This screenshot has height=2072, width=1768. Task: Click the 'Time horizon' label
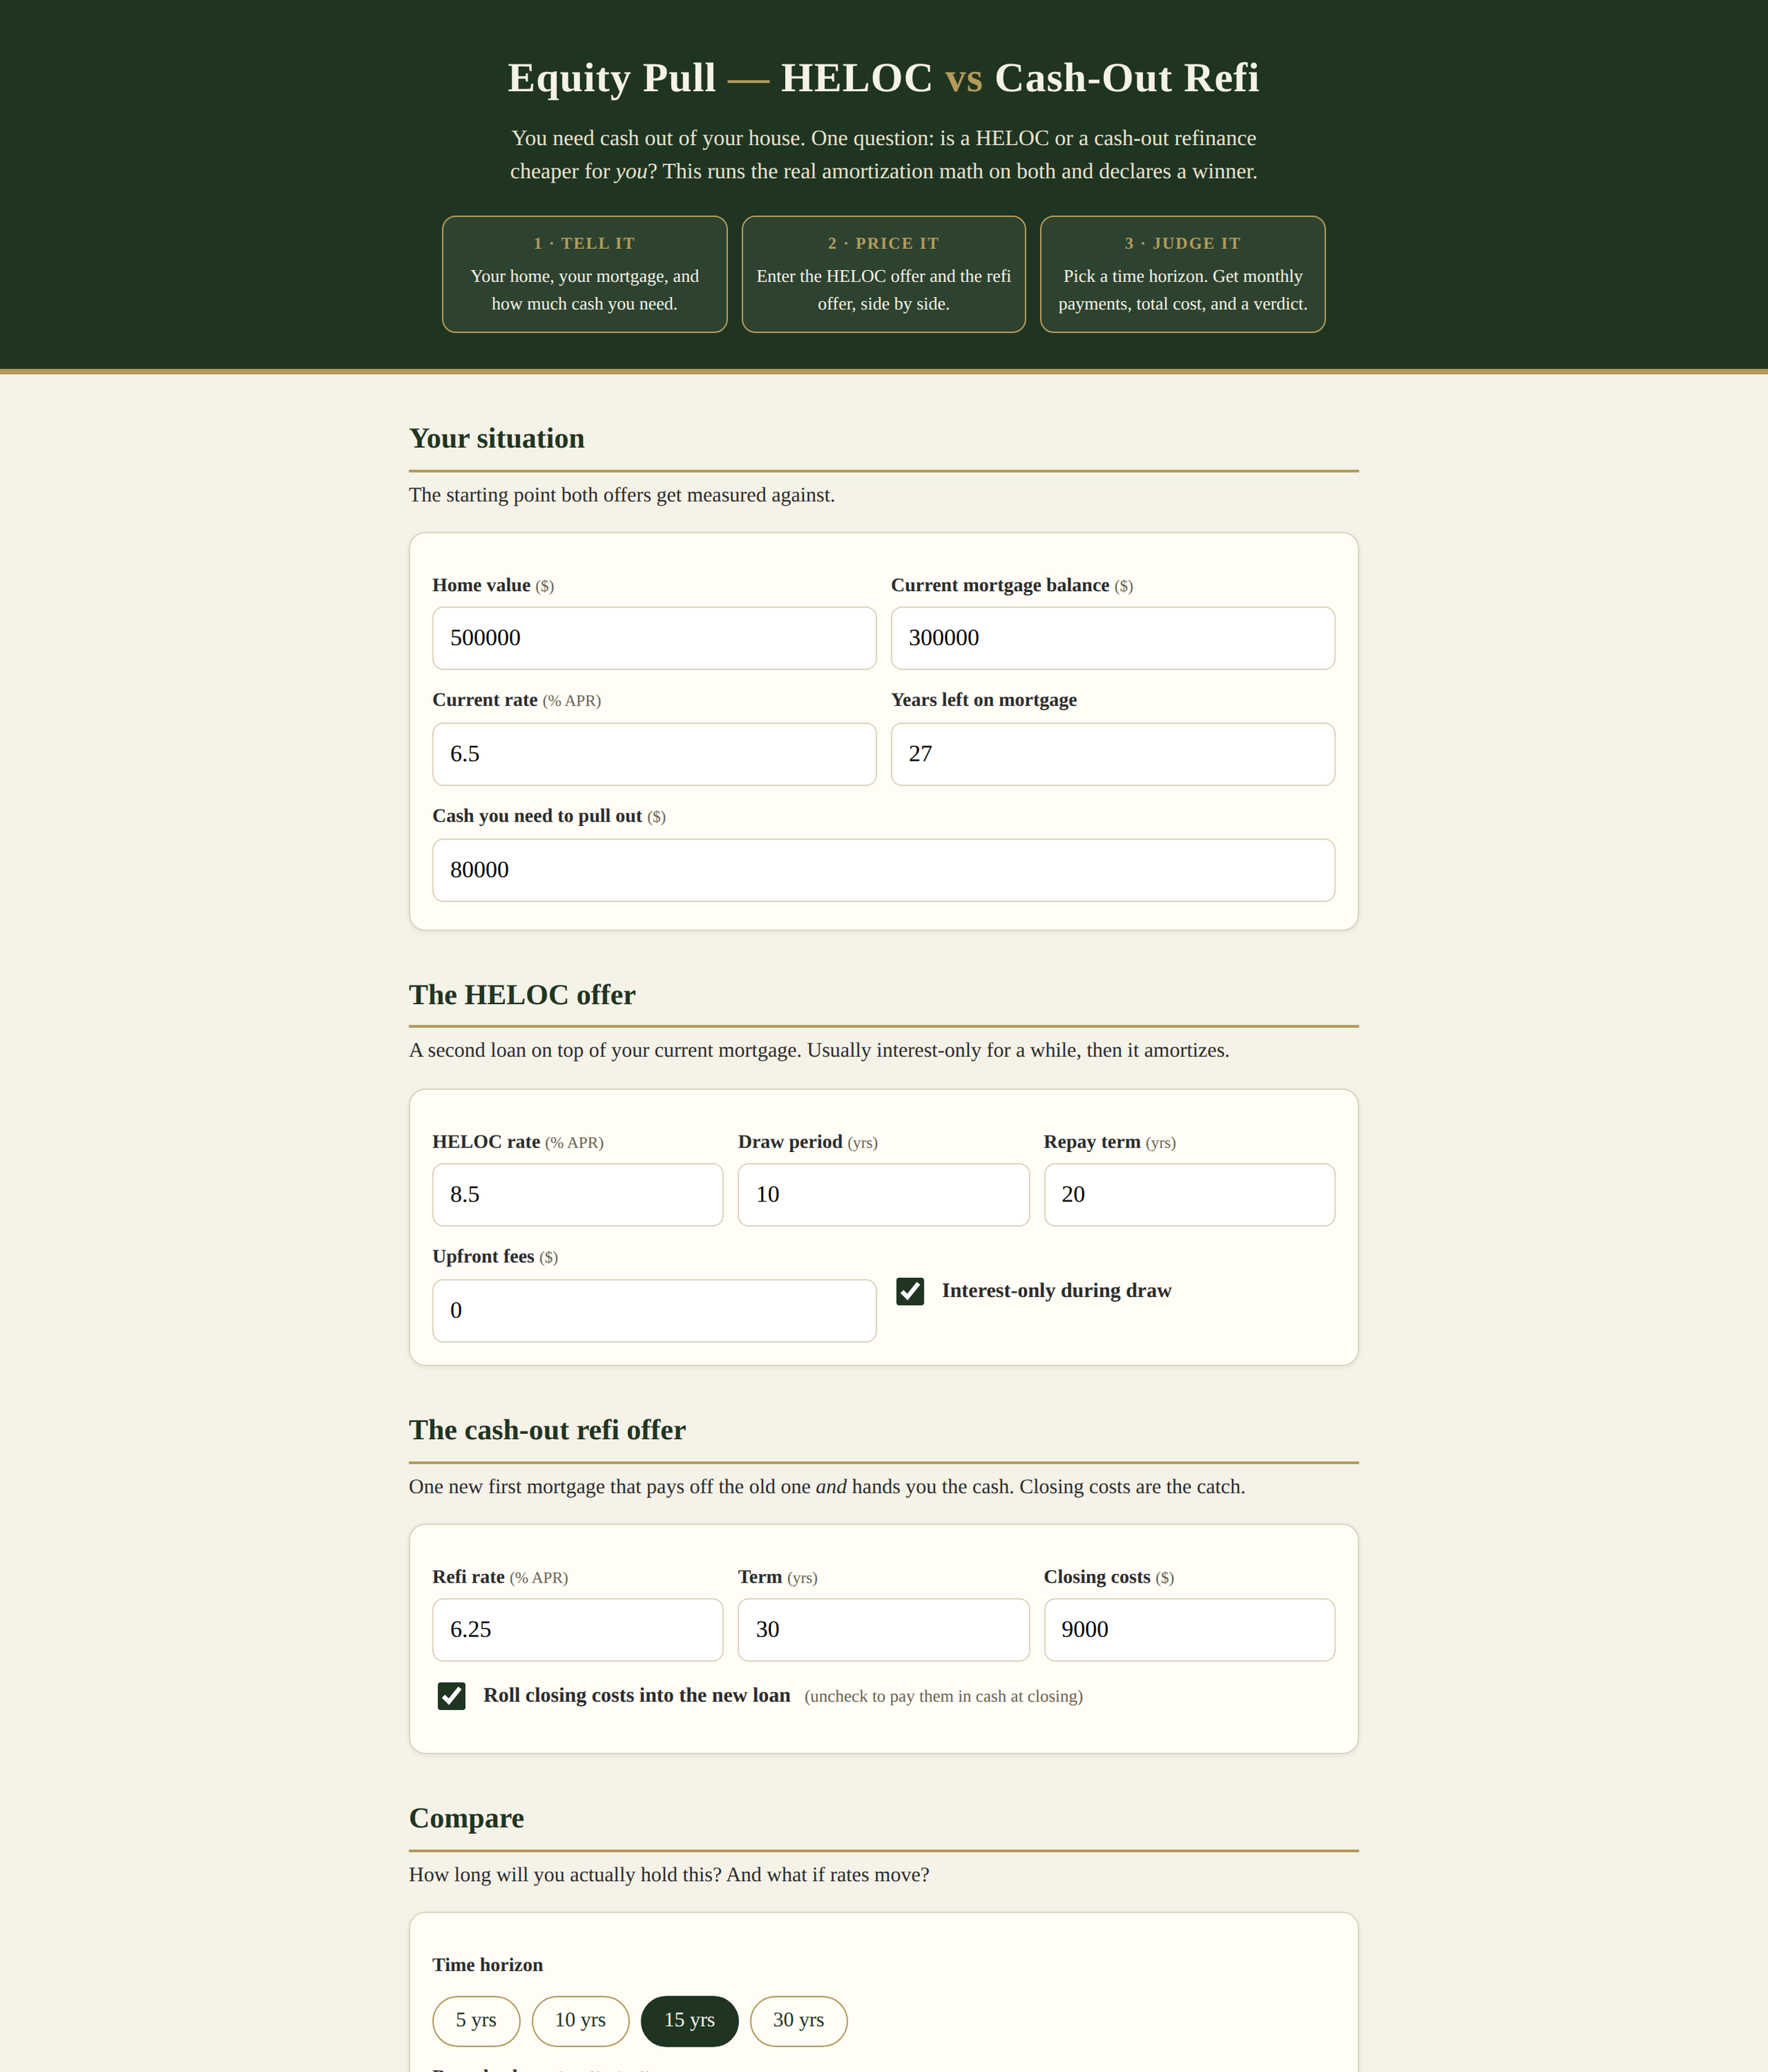click(x=488, y=1965)
